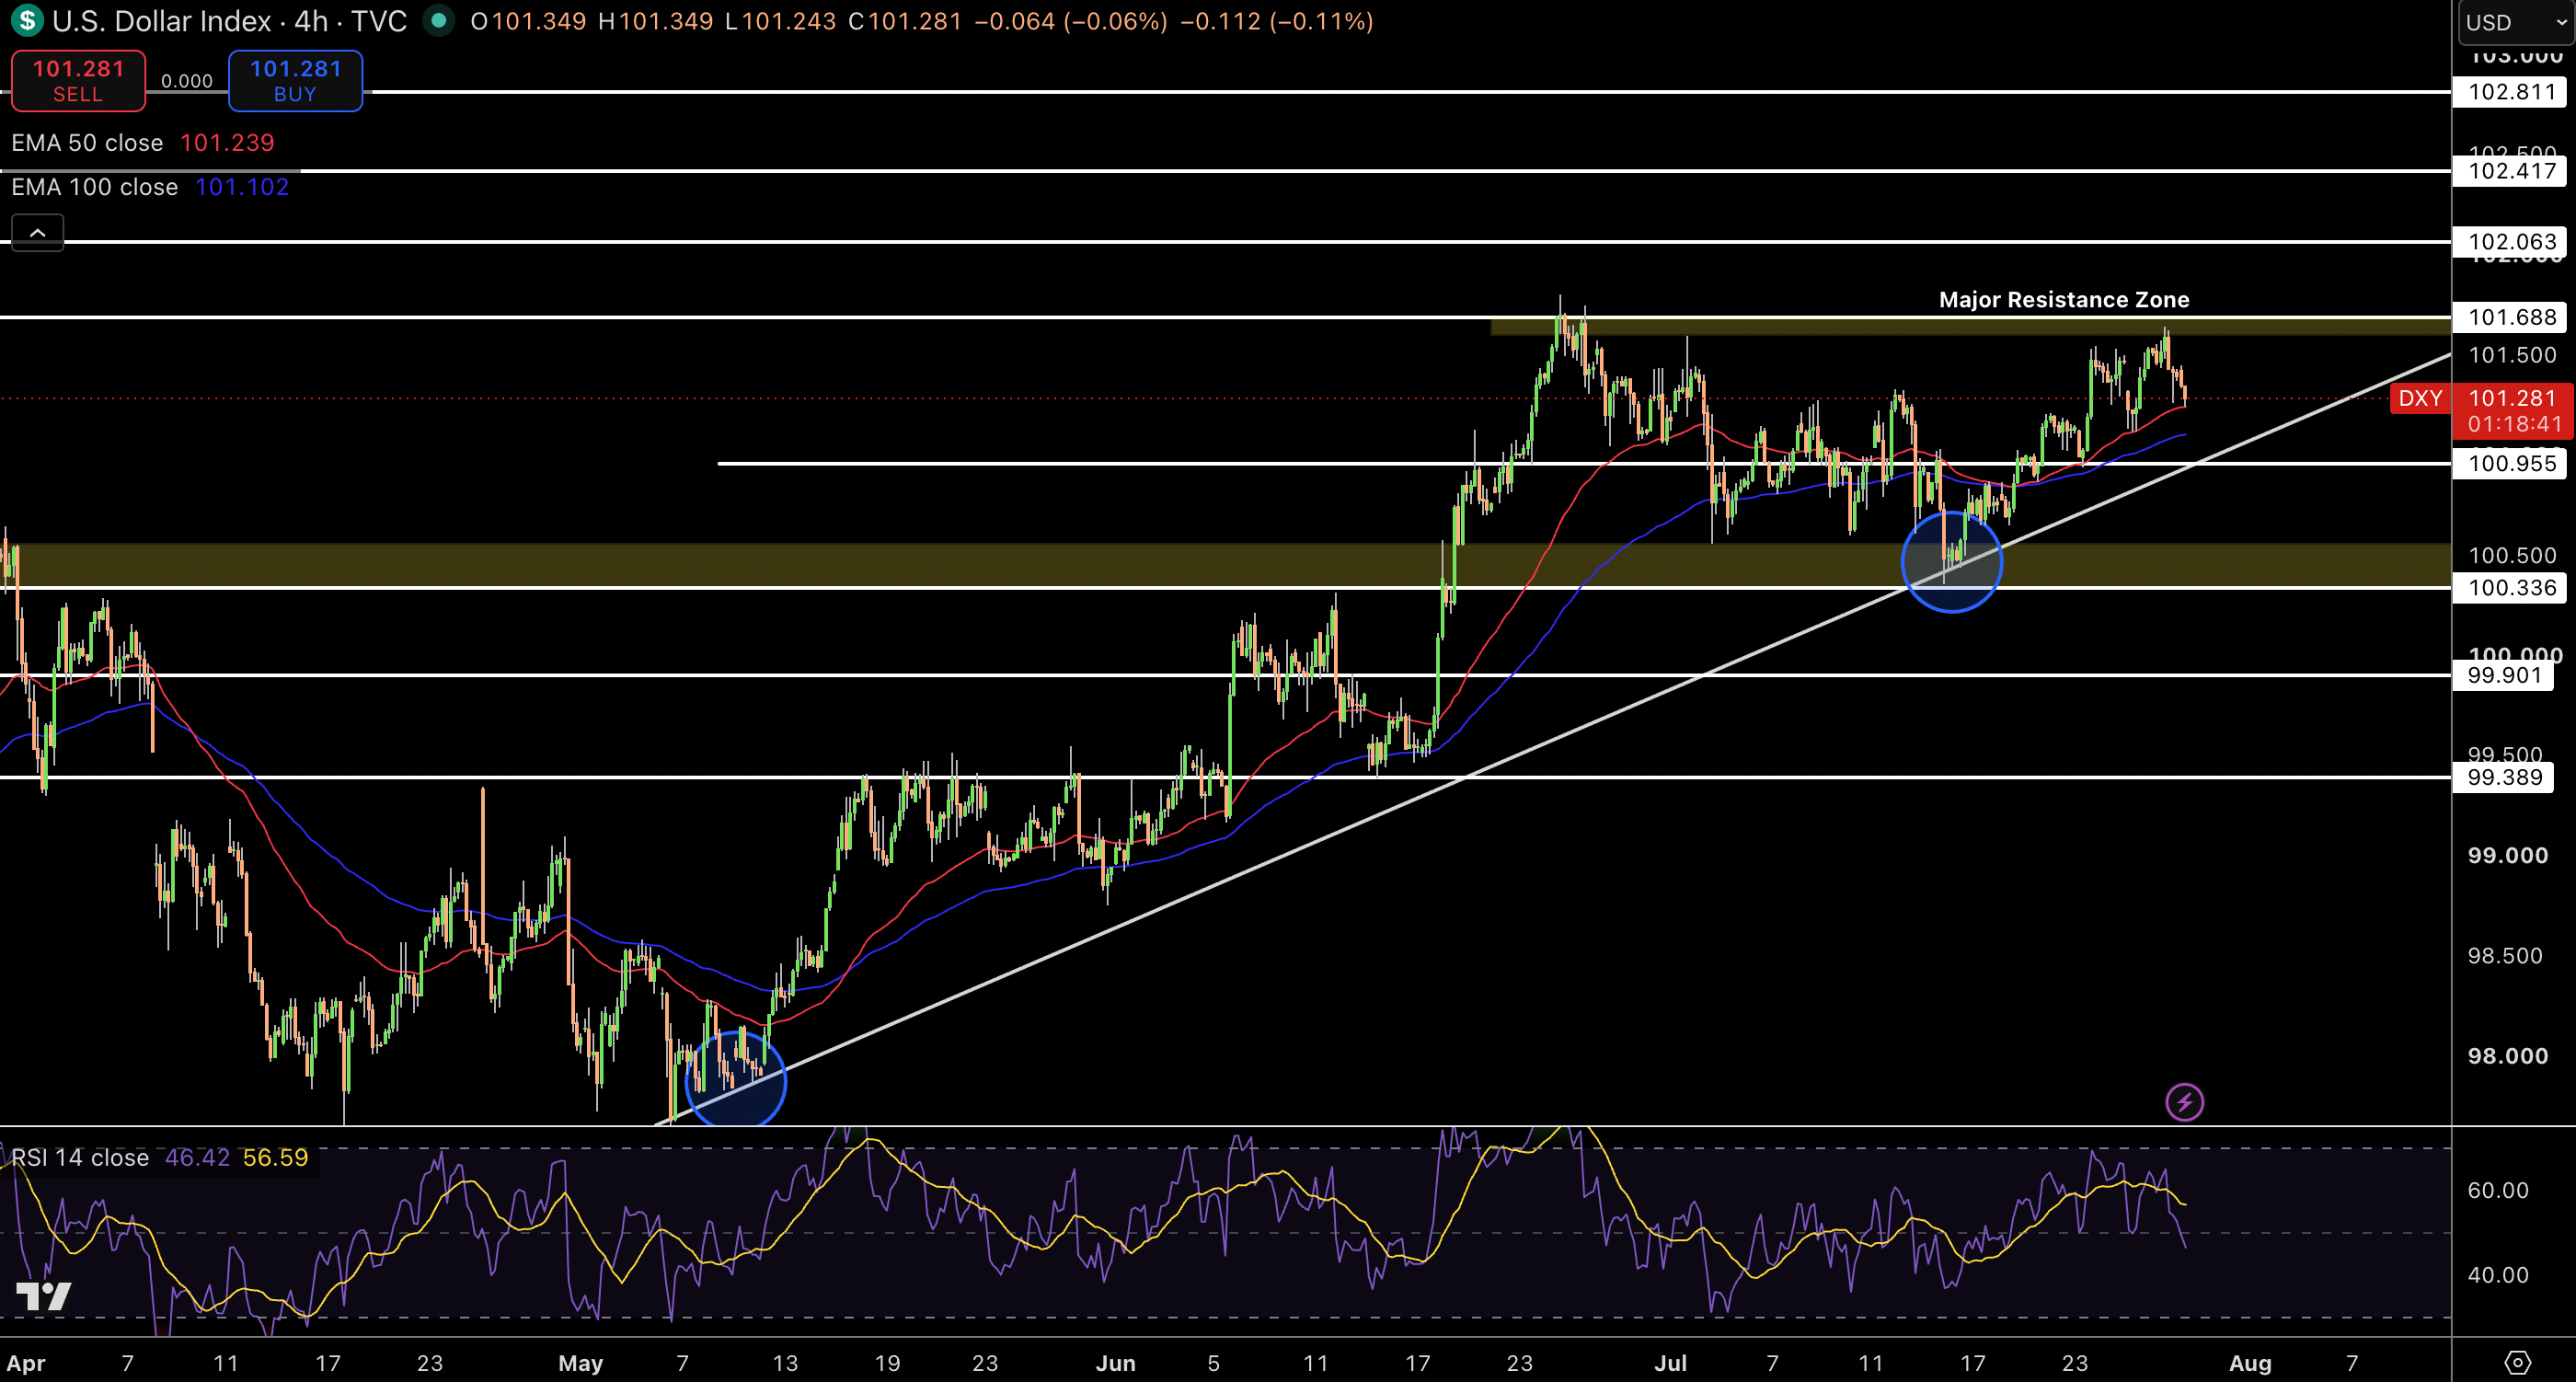This screenshot has height=1382, width=2576.
Task: Click the TradingView logo watermark link
Action: (x=44, y=1297)
